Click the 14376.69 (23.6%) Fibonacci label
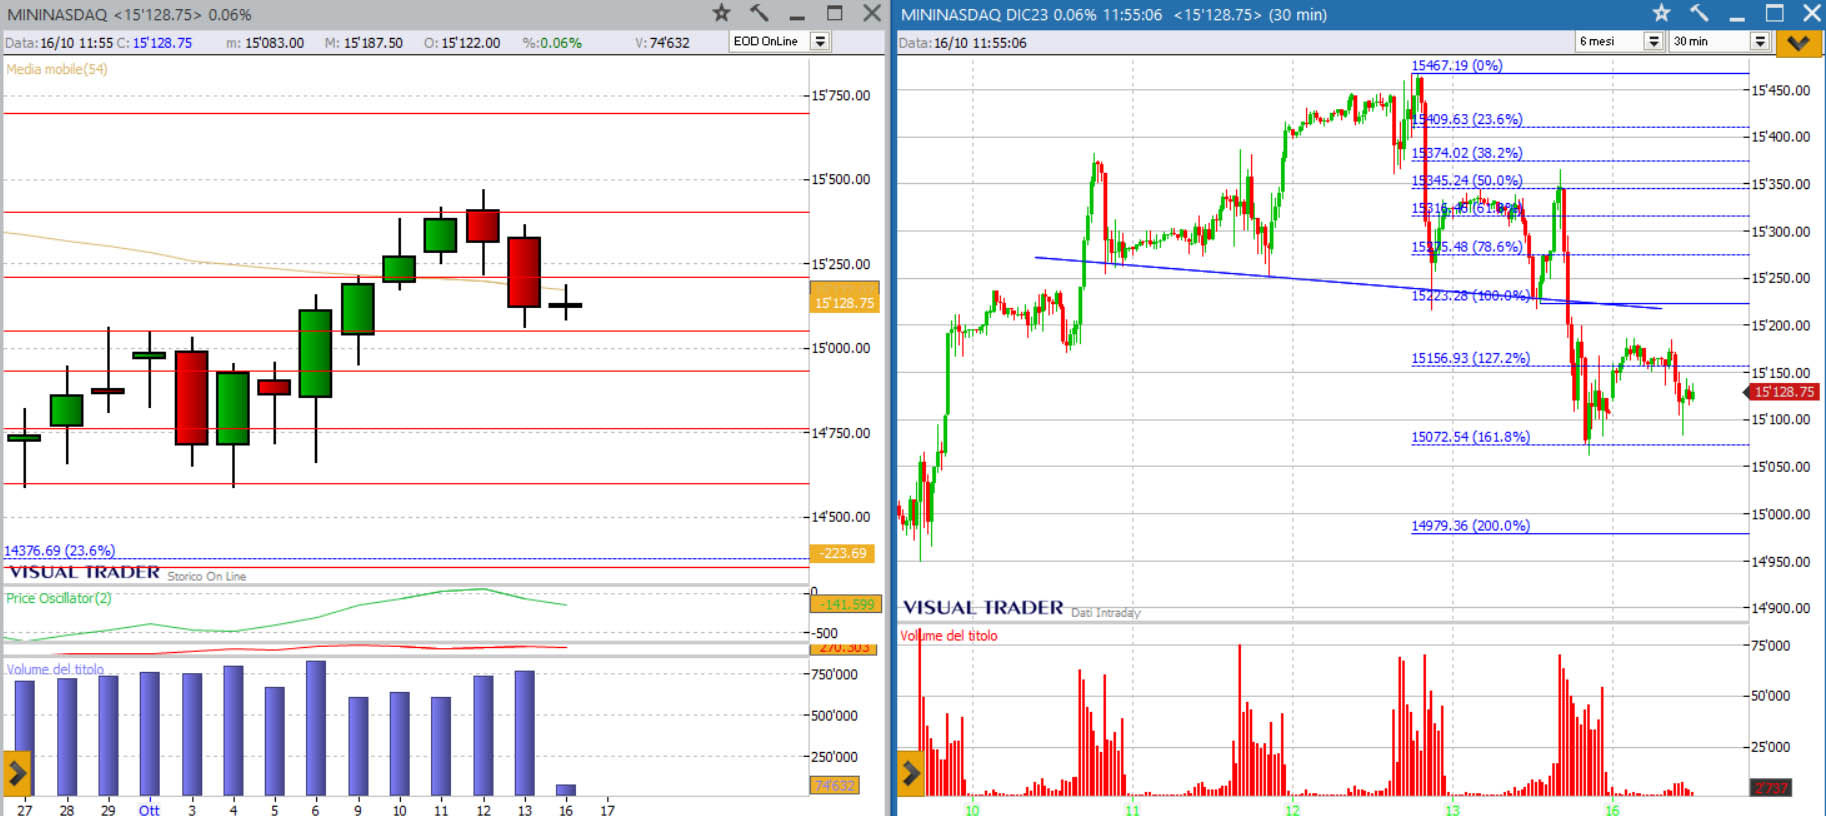 [59, 551]
